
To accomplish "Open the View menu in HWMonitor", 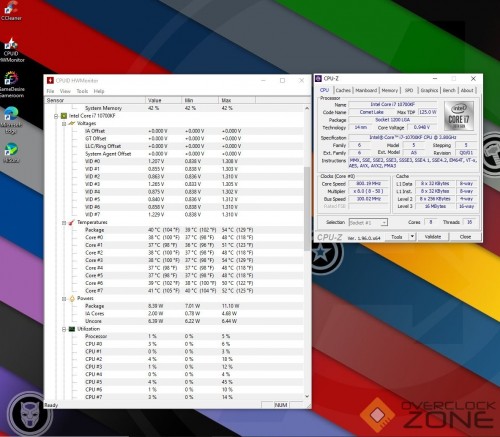I will pyautogui.click(x=65, y=91).
